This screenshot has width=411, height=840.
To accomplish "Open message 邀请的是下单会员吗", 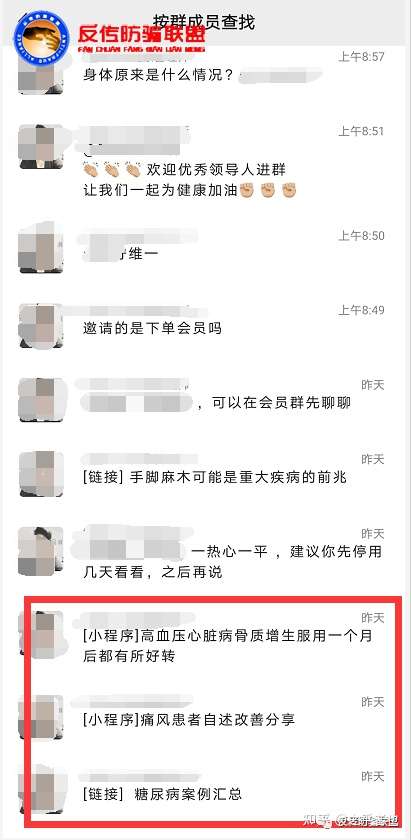I will [152, 327].
